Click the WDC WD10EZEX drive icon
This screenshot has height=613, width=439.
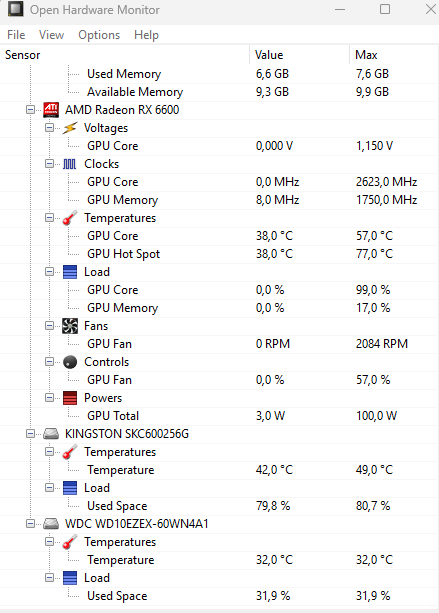pos(51,523)
